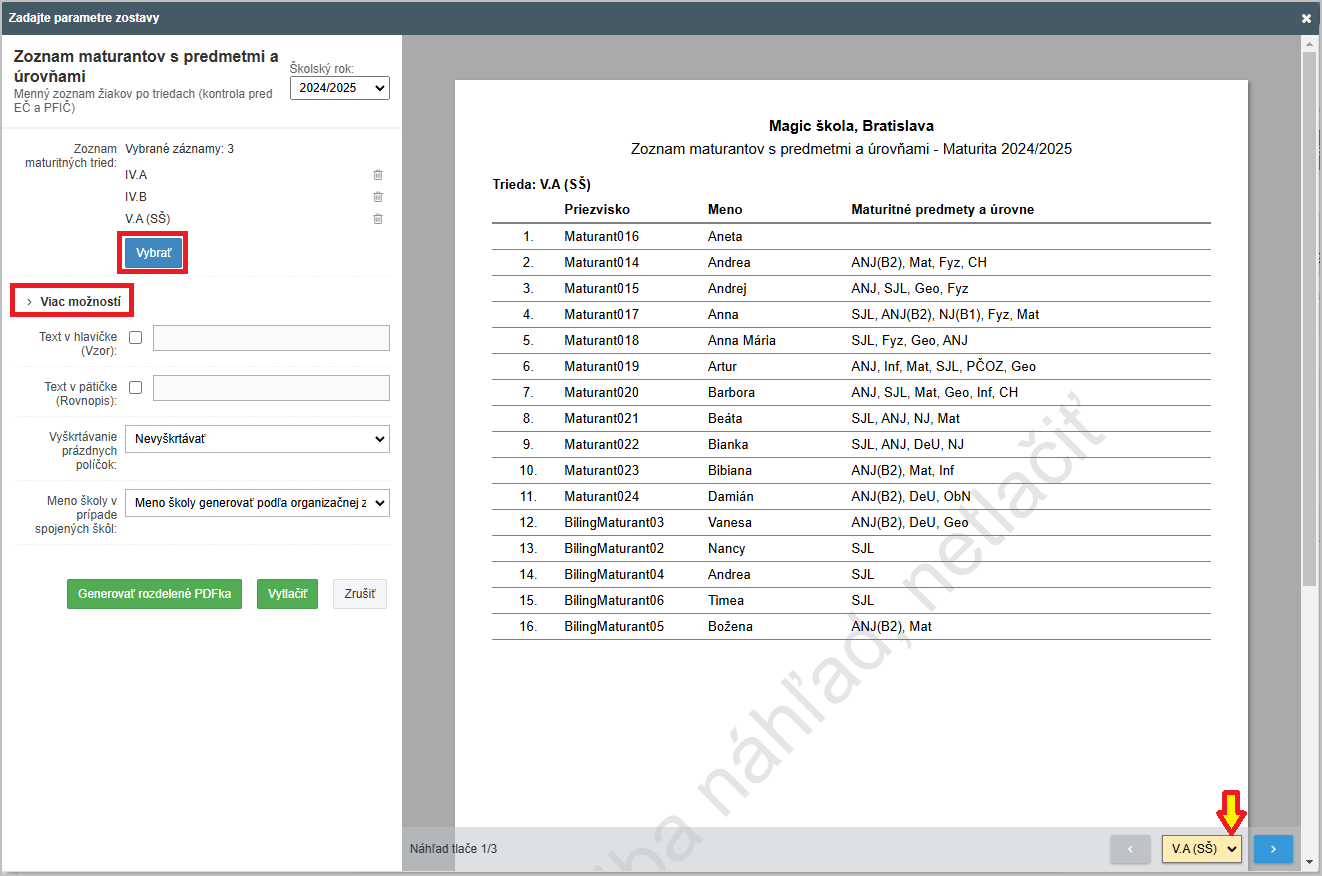Open the V.A (SŠ) class preview selector
This screenshot has width=1322, height=876.
[x=1201, y=849]
